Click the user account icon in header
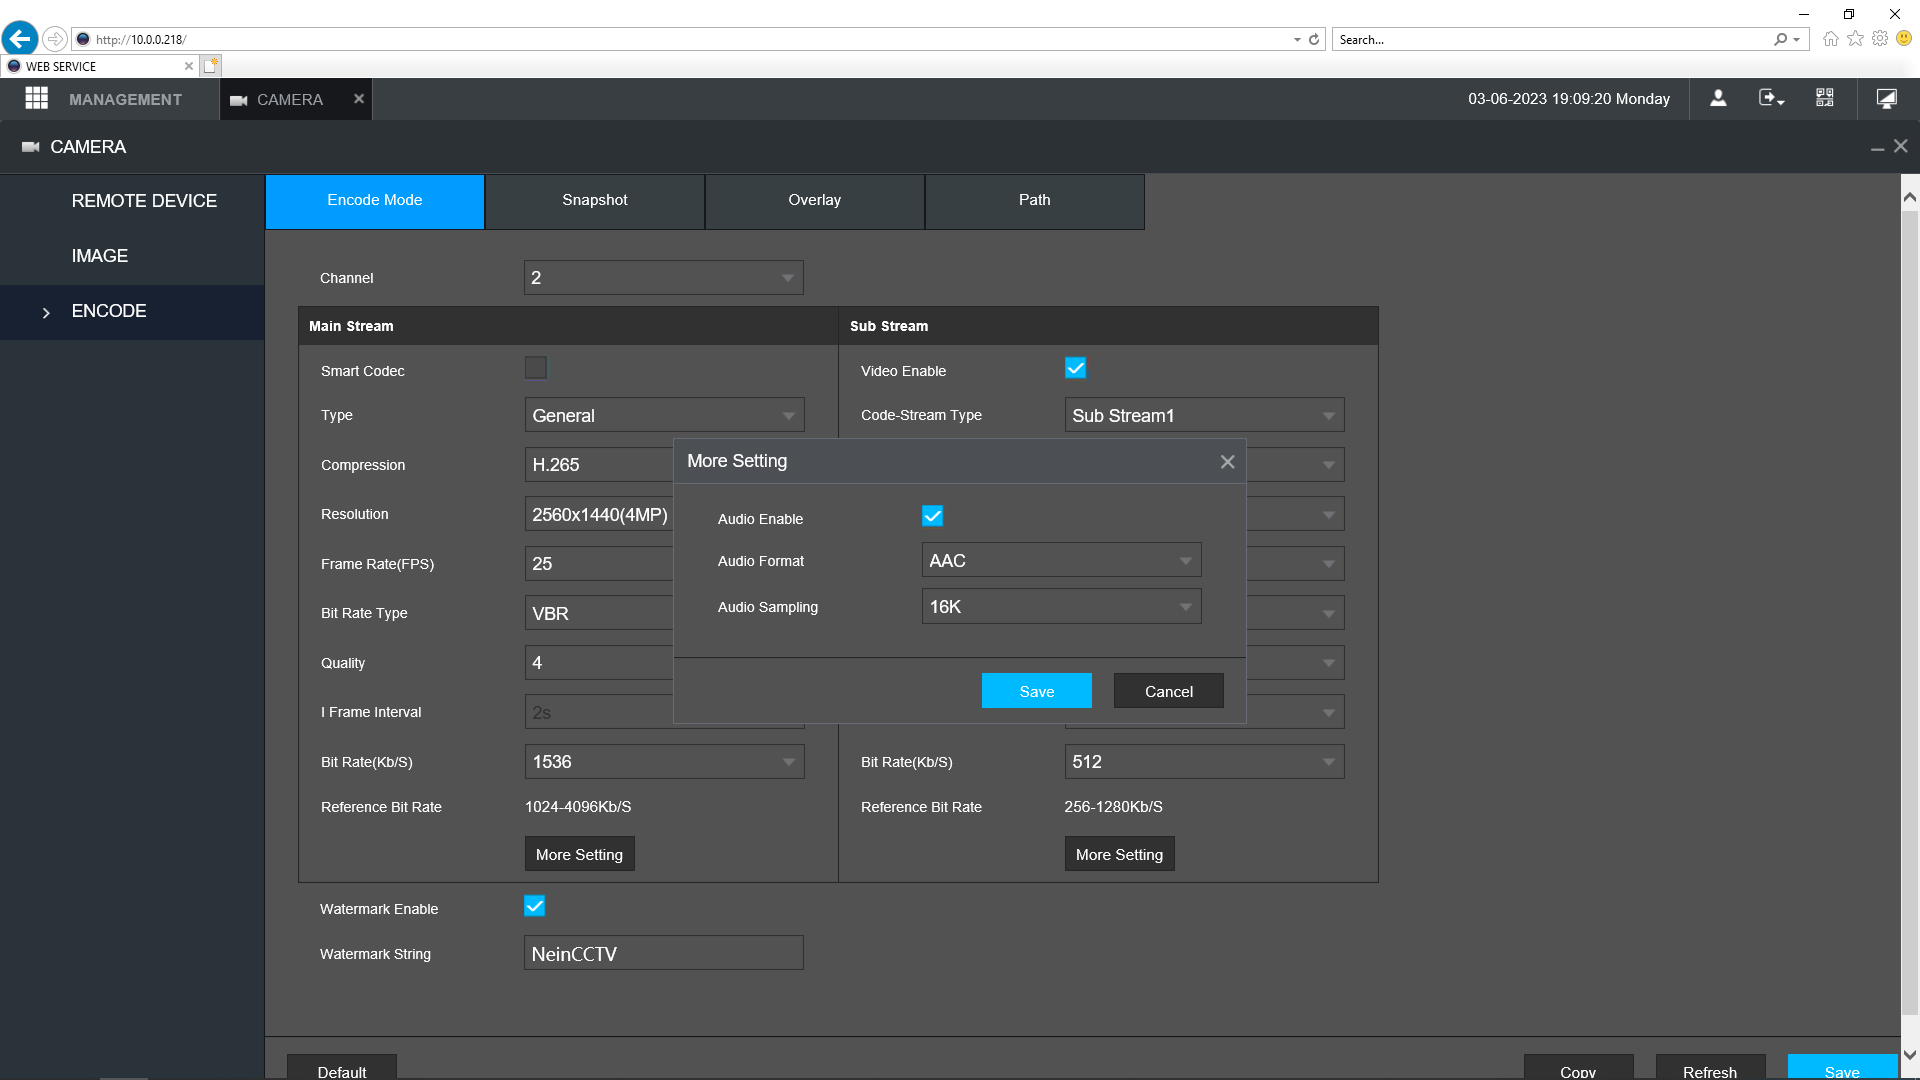This screenshot has height=1080, width=1920. [1718, 98]
